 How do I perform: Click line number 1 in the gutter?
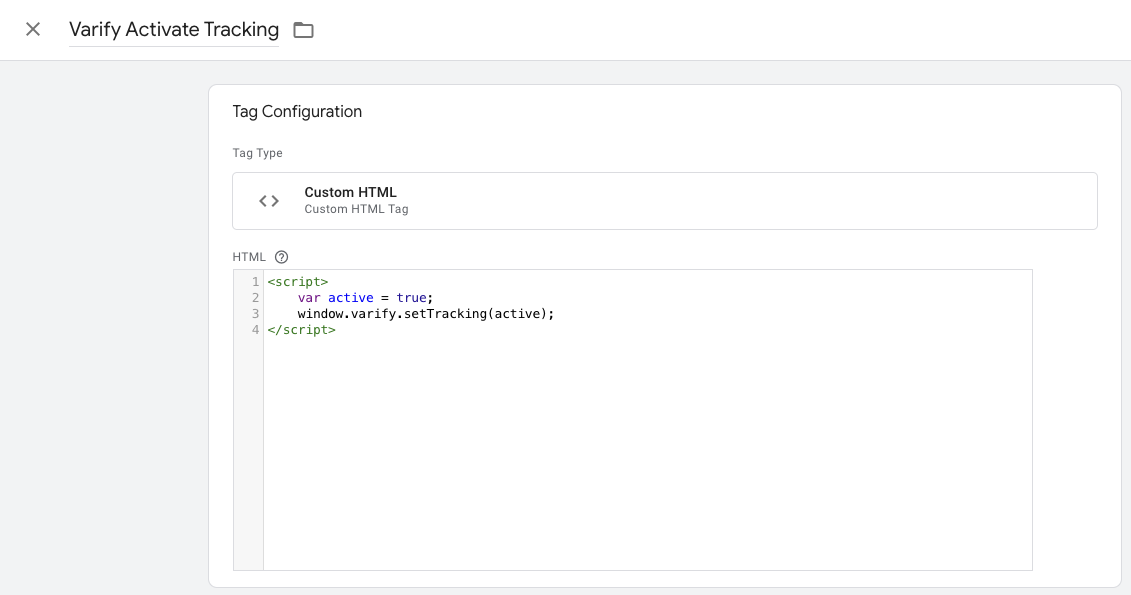tap(255, 282)
